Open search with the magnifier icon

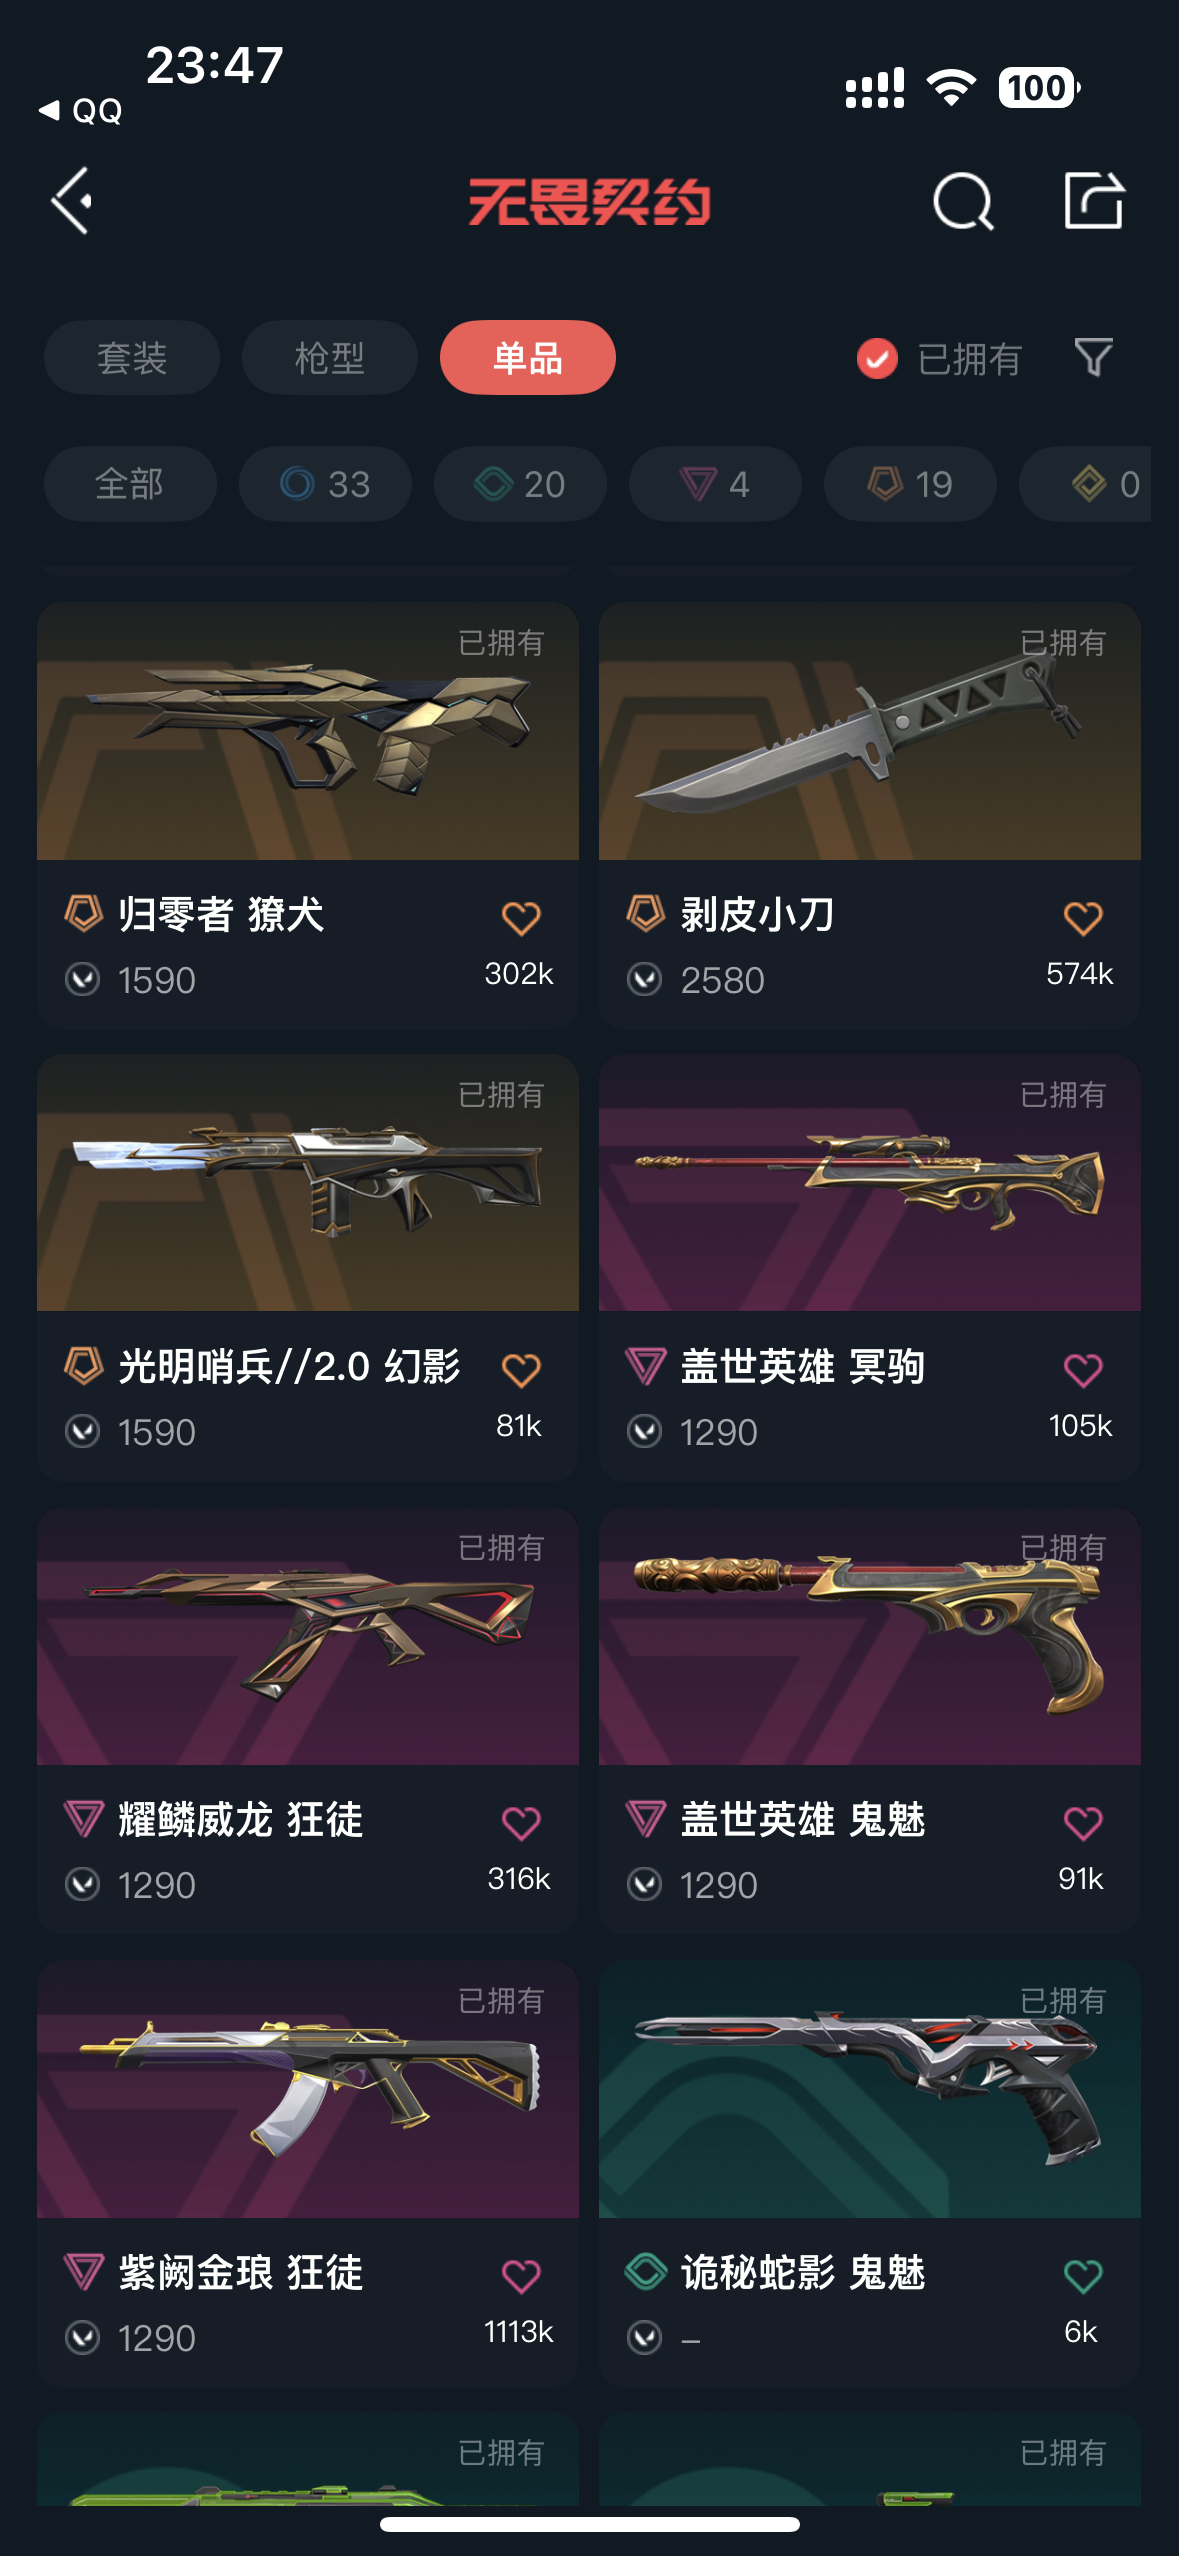(962, 201)
